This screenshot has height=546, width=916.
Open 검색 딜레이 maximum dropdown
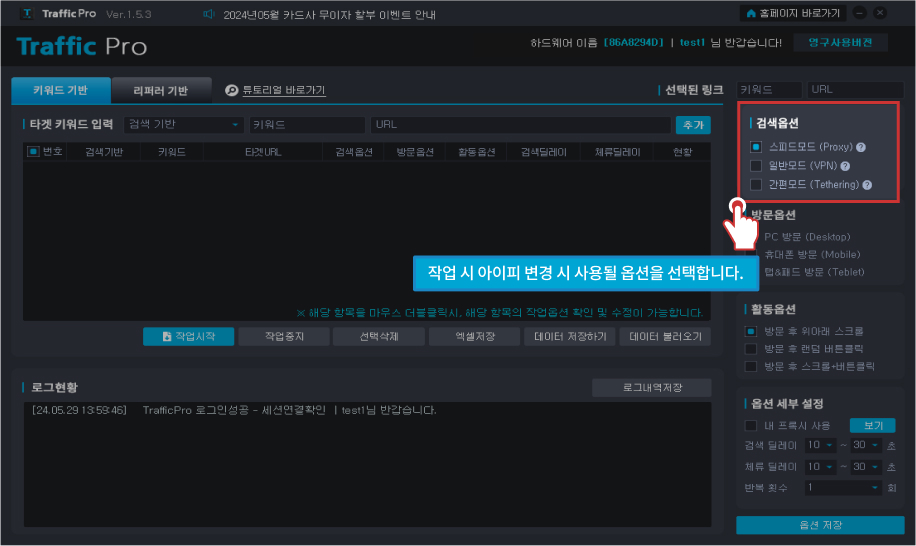pyautogui.click(x=866, y=445)
